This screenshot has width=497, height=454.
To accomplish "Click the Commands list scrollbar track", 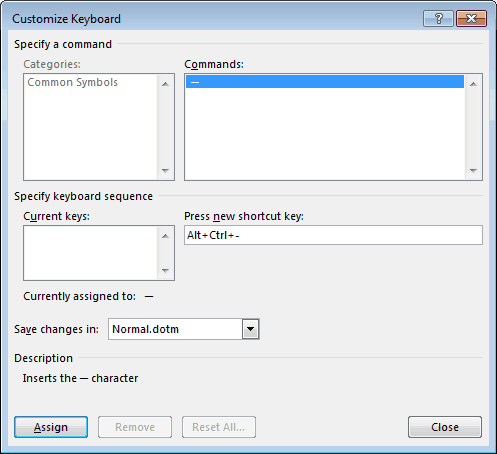I will pyautogui.click(x=473, y=127).
